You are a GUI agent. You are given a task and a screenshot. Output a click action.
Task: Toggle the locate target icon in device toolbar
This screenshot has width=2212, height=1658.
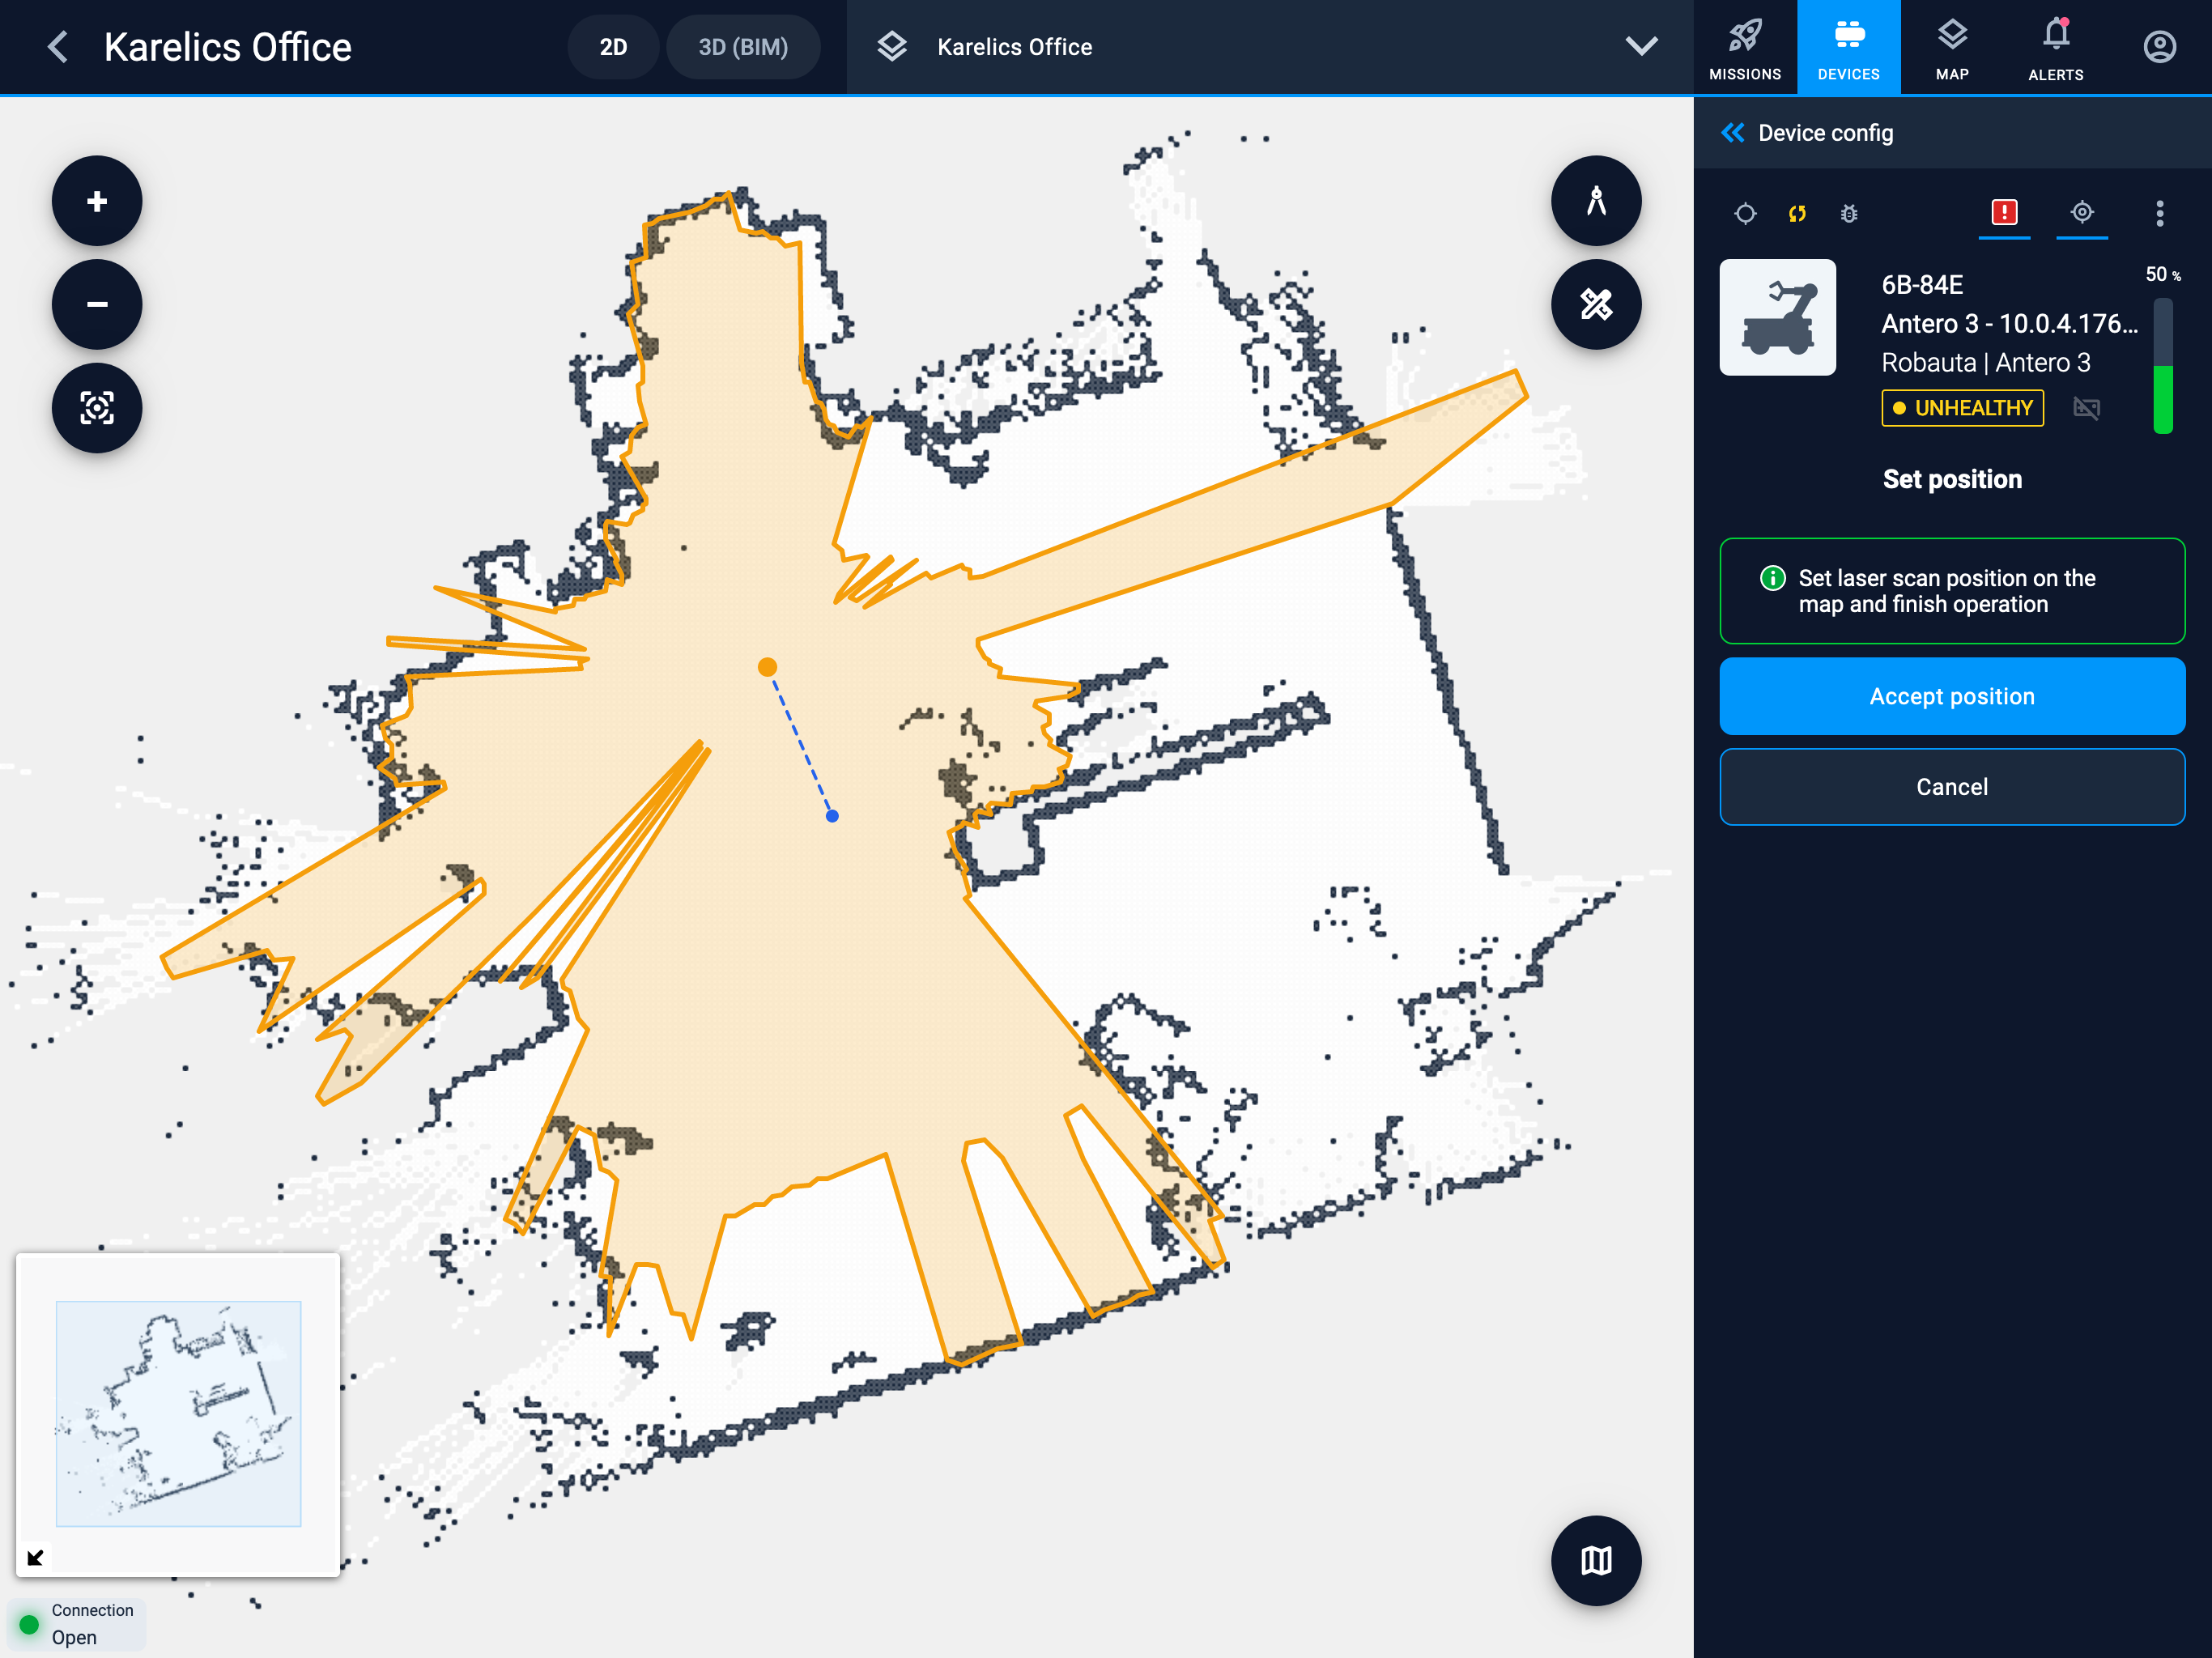click(2081, 212)
